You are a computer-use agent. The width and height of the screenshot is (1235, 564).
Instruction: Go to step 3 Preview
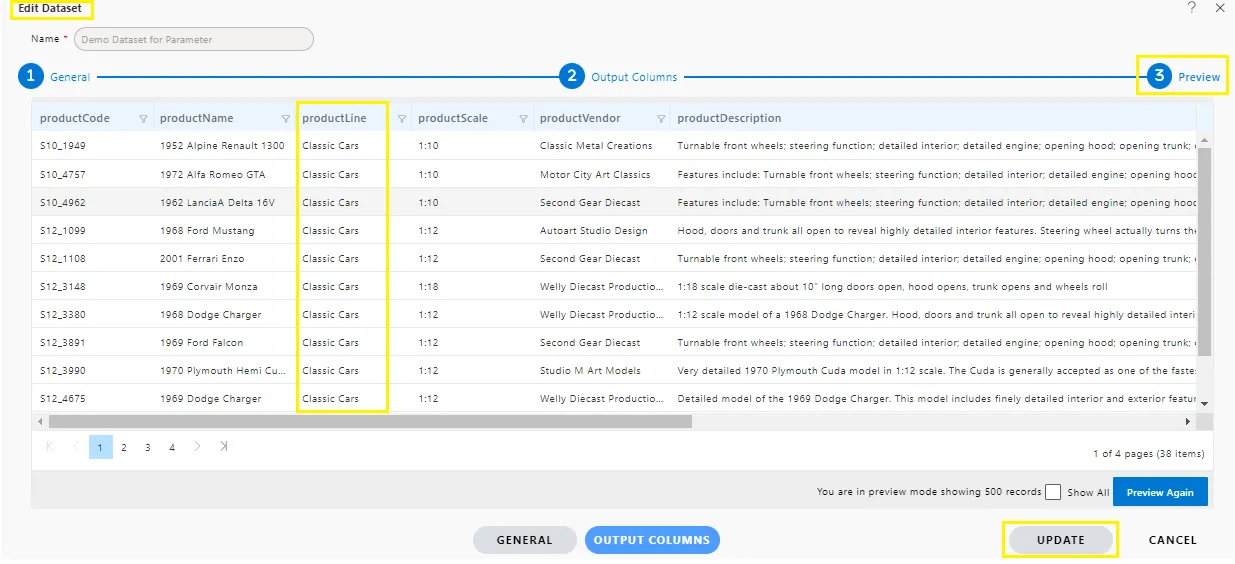pos(1183,76)
